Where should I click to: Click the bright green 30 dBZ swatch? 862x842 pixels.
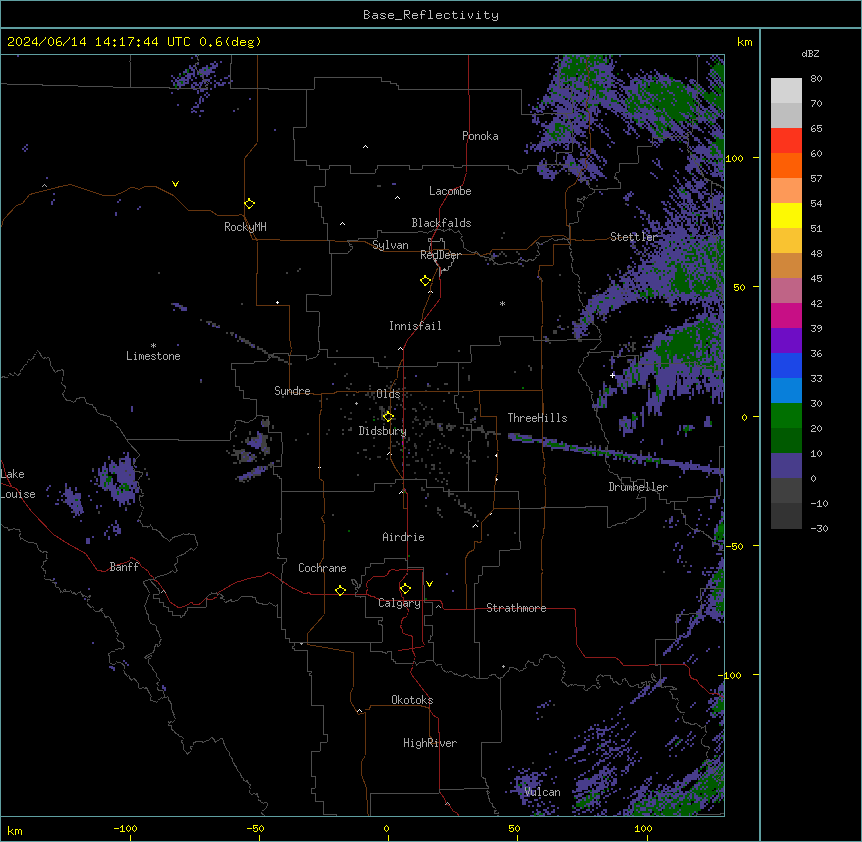coord(786,416)
